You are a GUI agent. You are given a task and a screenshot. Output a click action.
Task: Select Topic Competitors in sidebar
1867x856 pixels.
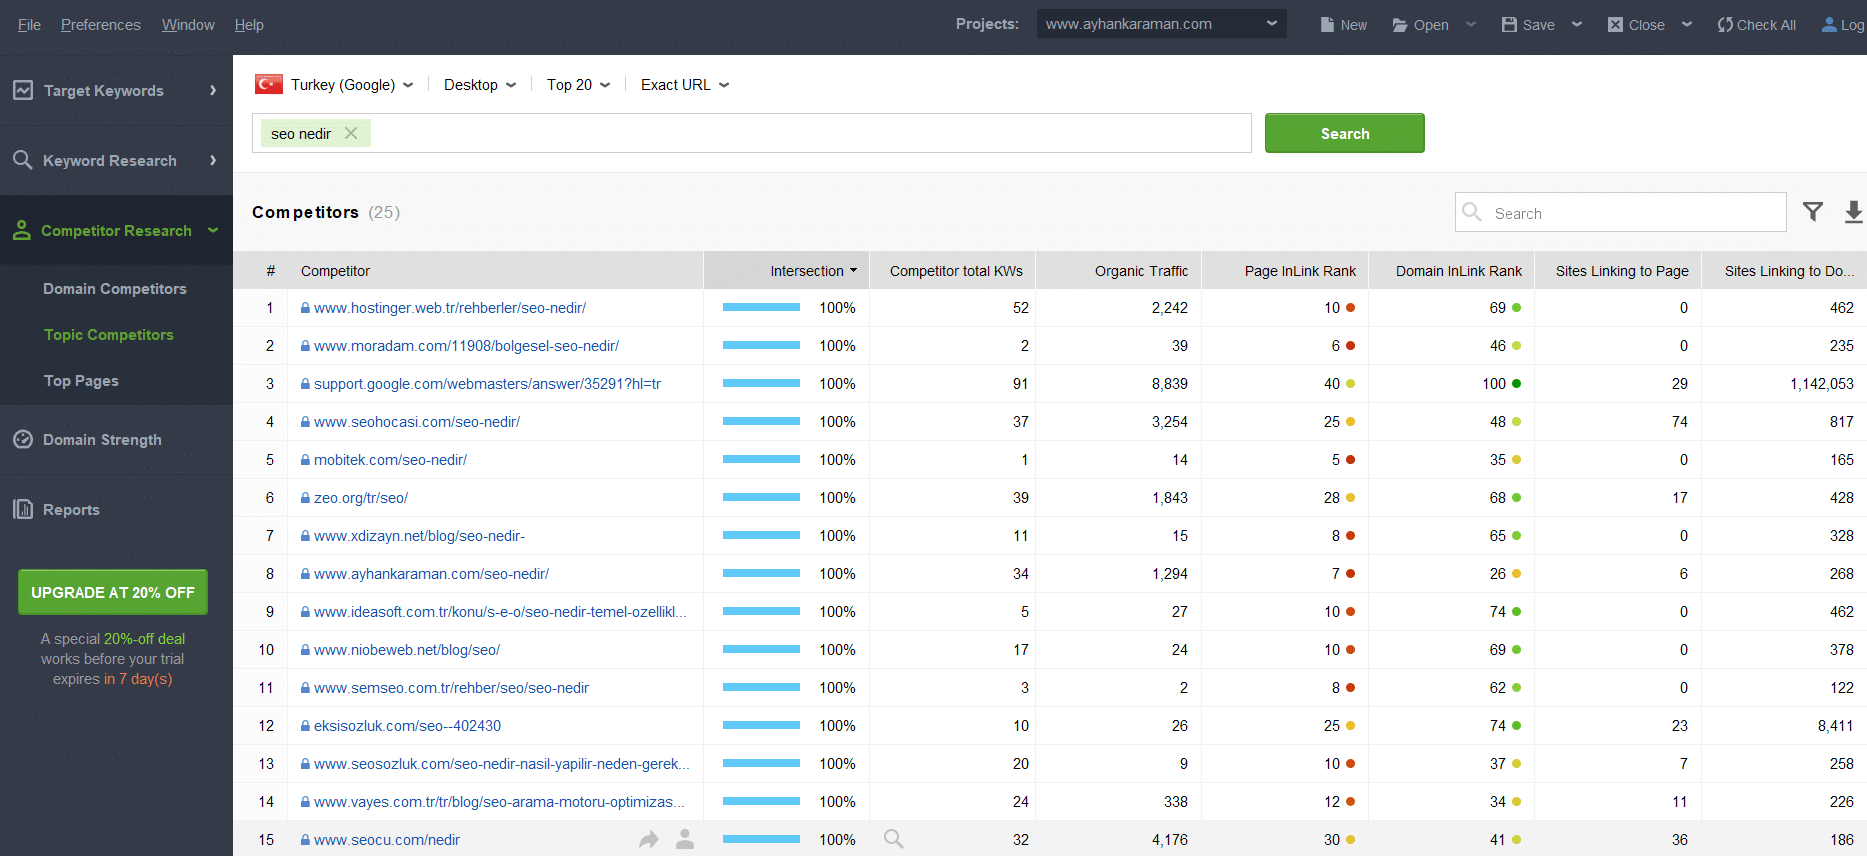point(109,334)
